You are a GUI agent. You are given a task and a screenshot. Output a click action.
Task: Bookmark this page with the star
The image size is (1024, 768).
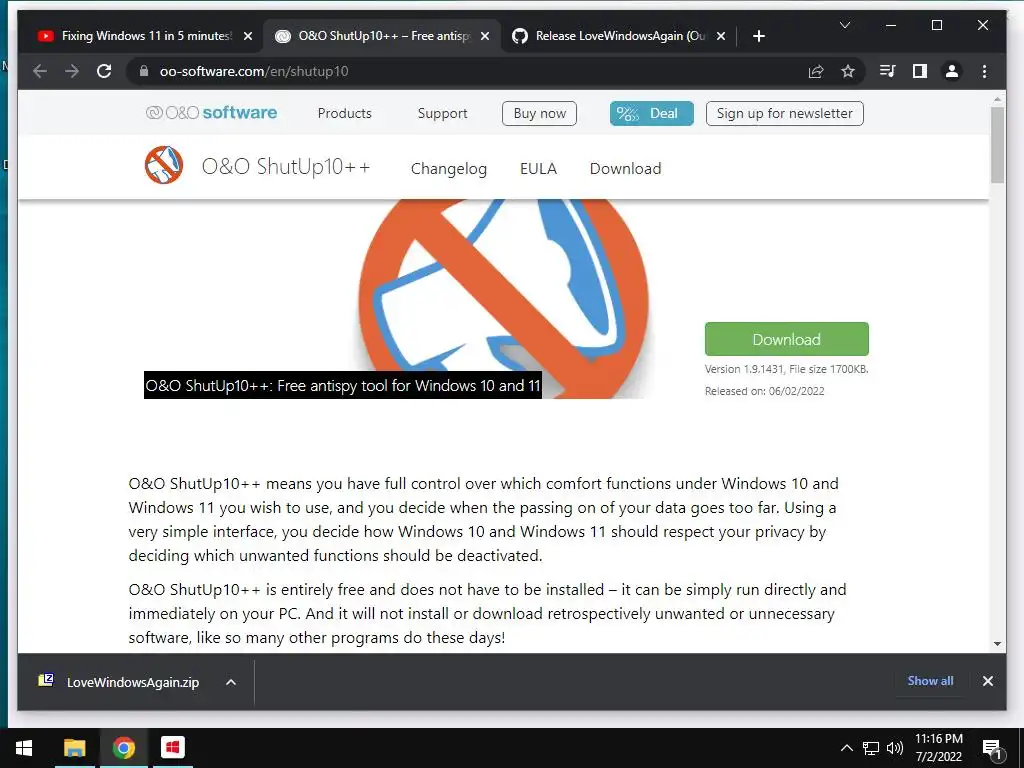(x=848, y=71)
